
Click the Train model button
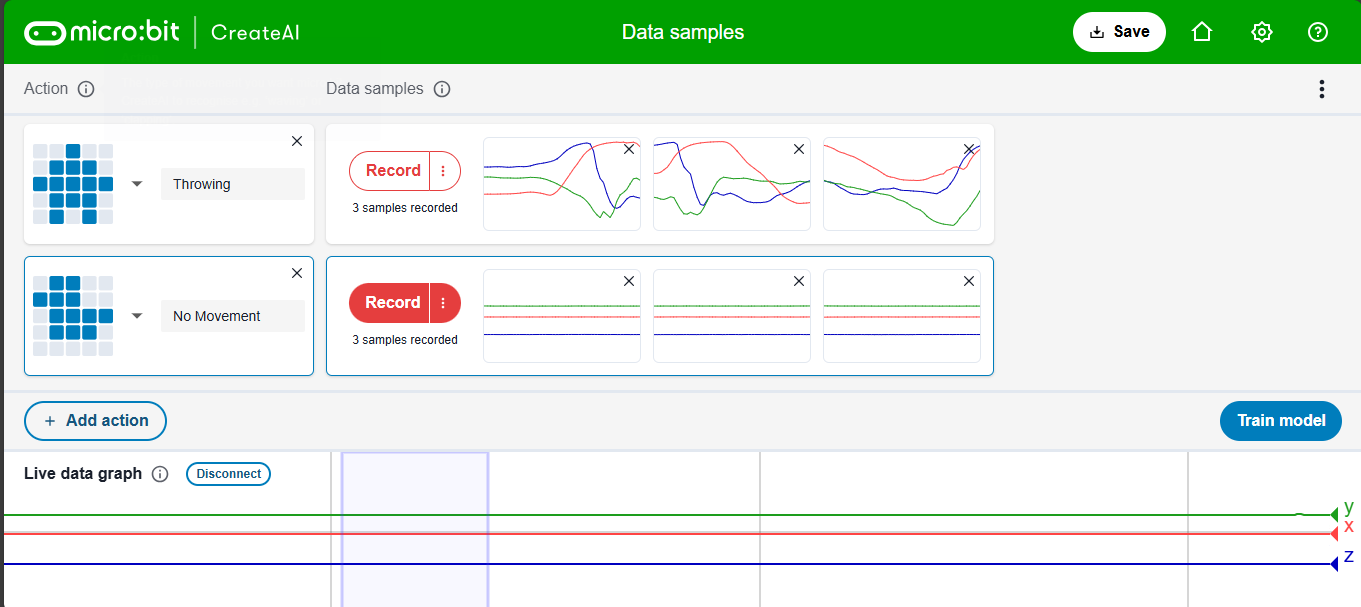[1281, 420]
